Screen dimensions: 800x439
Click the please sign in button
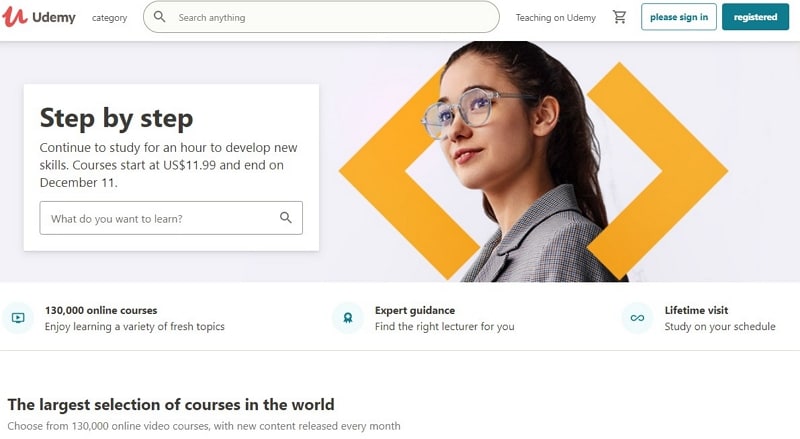pos(679,17)
